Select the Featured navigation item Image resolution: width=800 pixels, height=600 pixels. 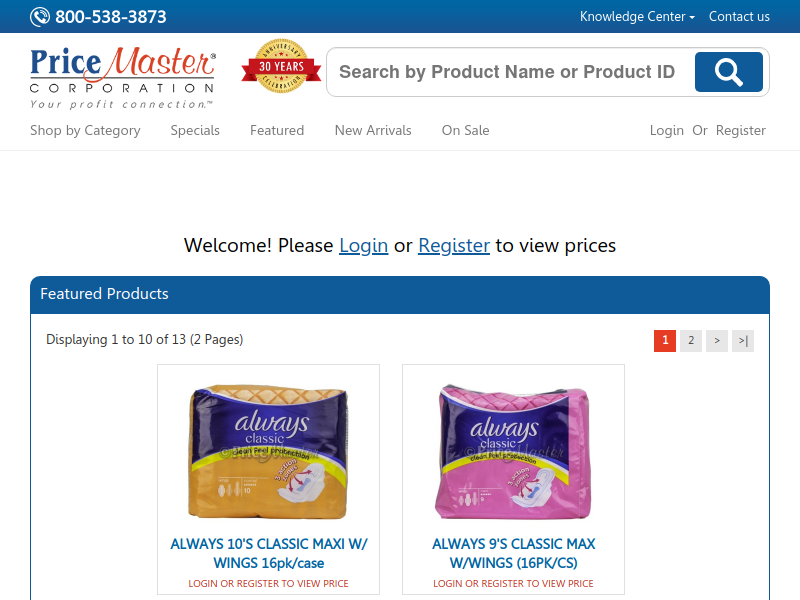tap(277, 131)
